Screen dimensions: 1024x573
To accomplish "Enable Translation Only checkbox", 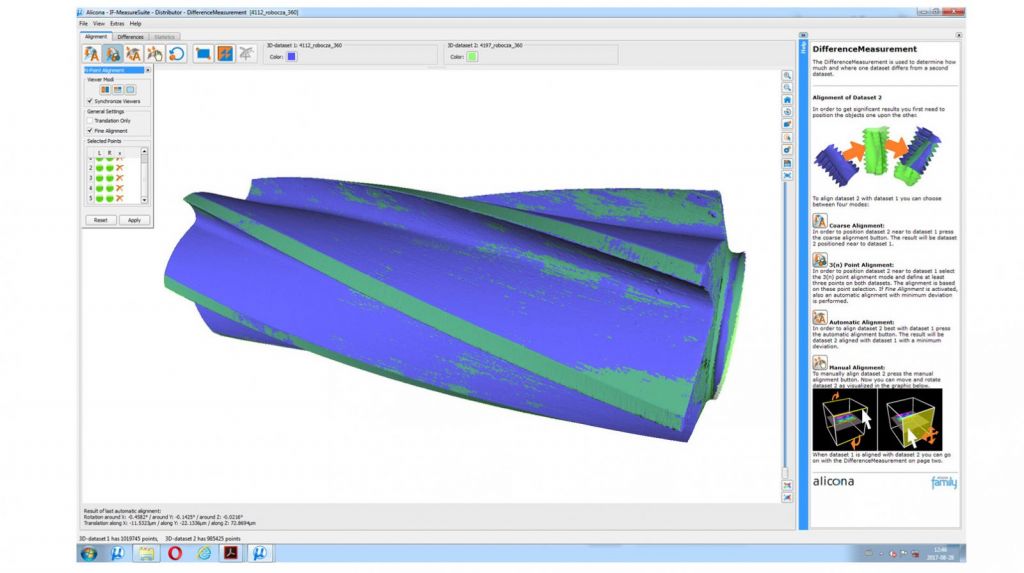I will (90, 121).
